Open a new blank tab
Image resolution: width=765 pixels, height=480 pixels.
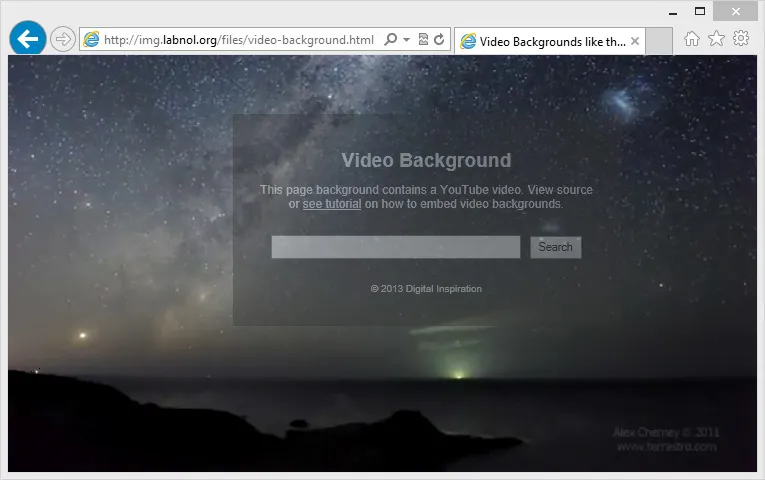pyautogui.click(x=659, y=41)
